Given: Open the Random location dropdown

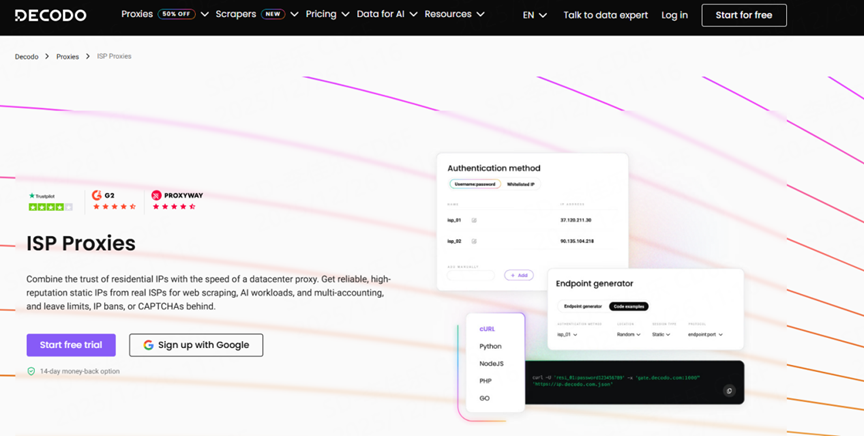Looking at the screenshot, I should point(628,334).
